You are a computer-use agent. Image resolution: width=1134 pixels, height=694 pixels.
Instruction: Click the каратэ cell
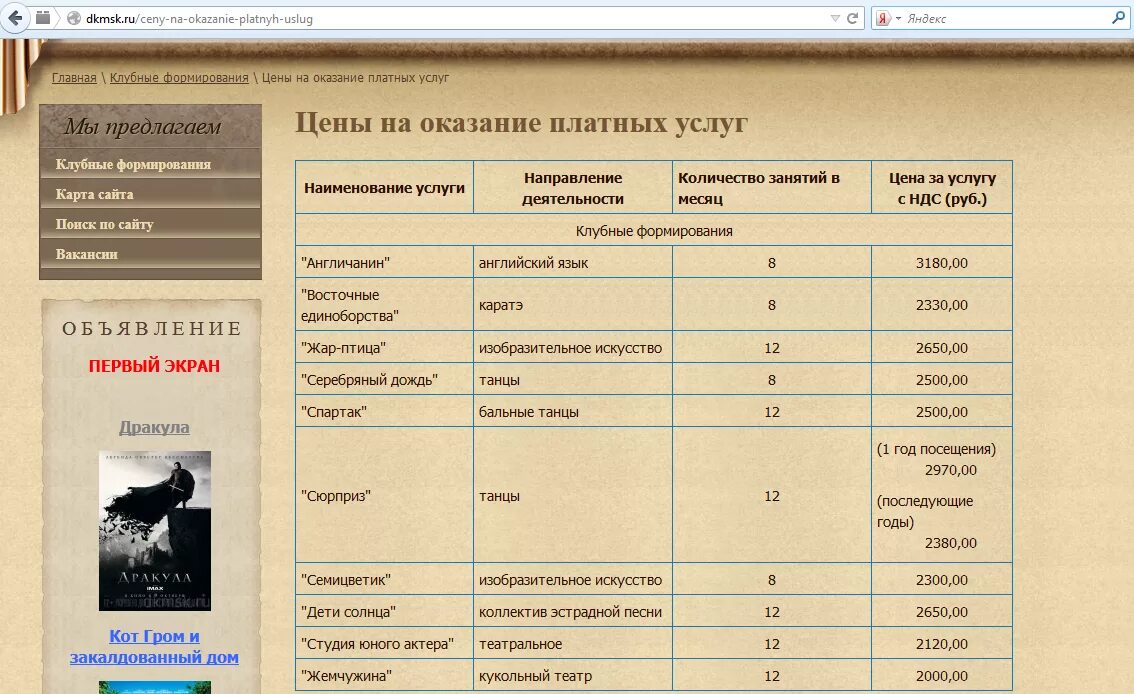[573, 305]
